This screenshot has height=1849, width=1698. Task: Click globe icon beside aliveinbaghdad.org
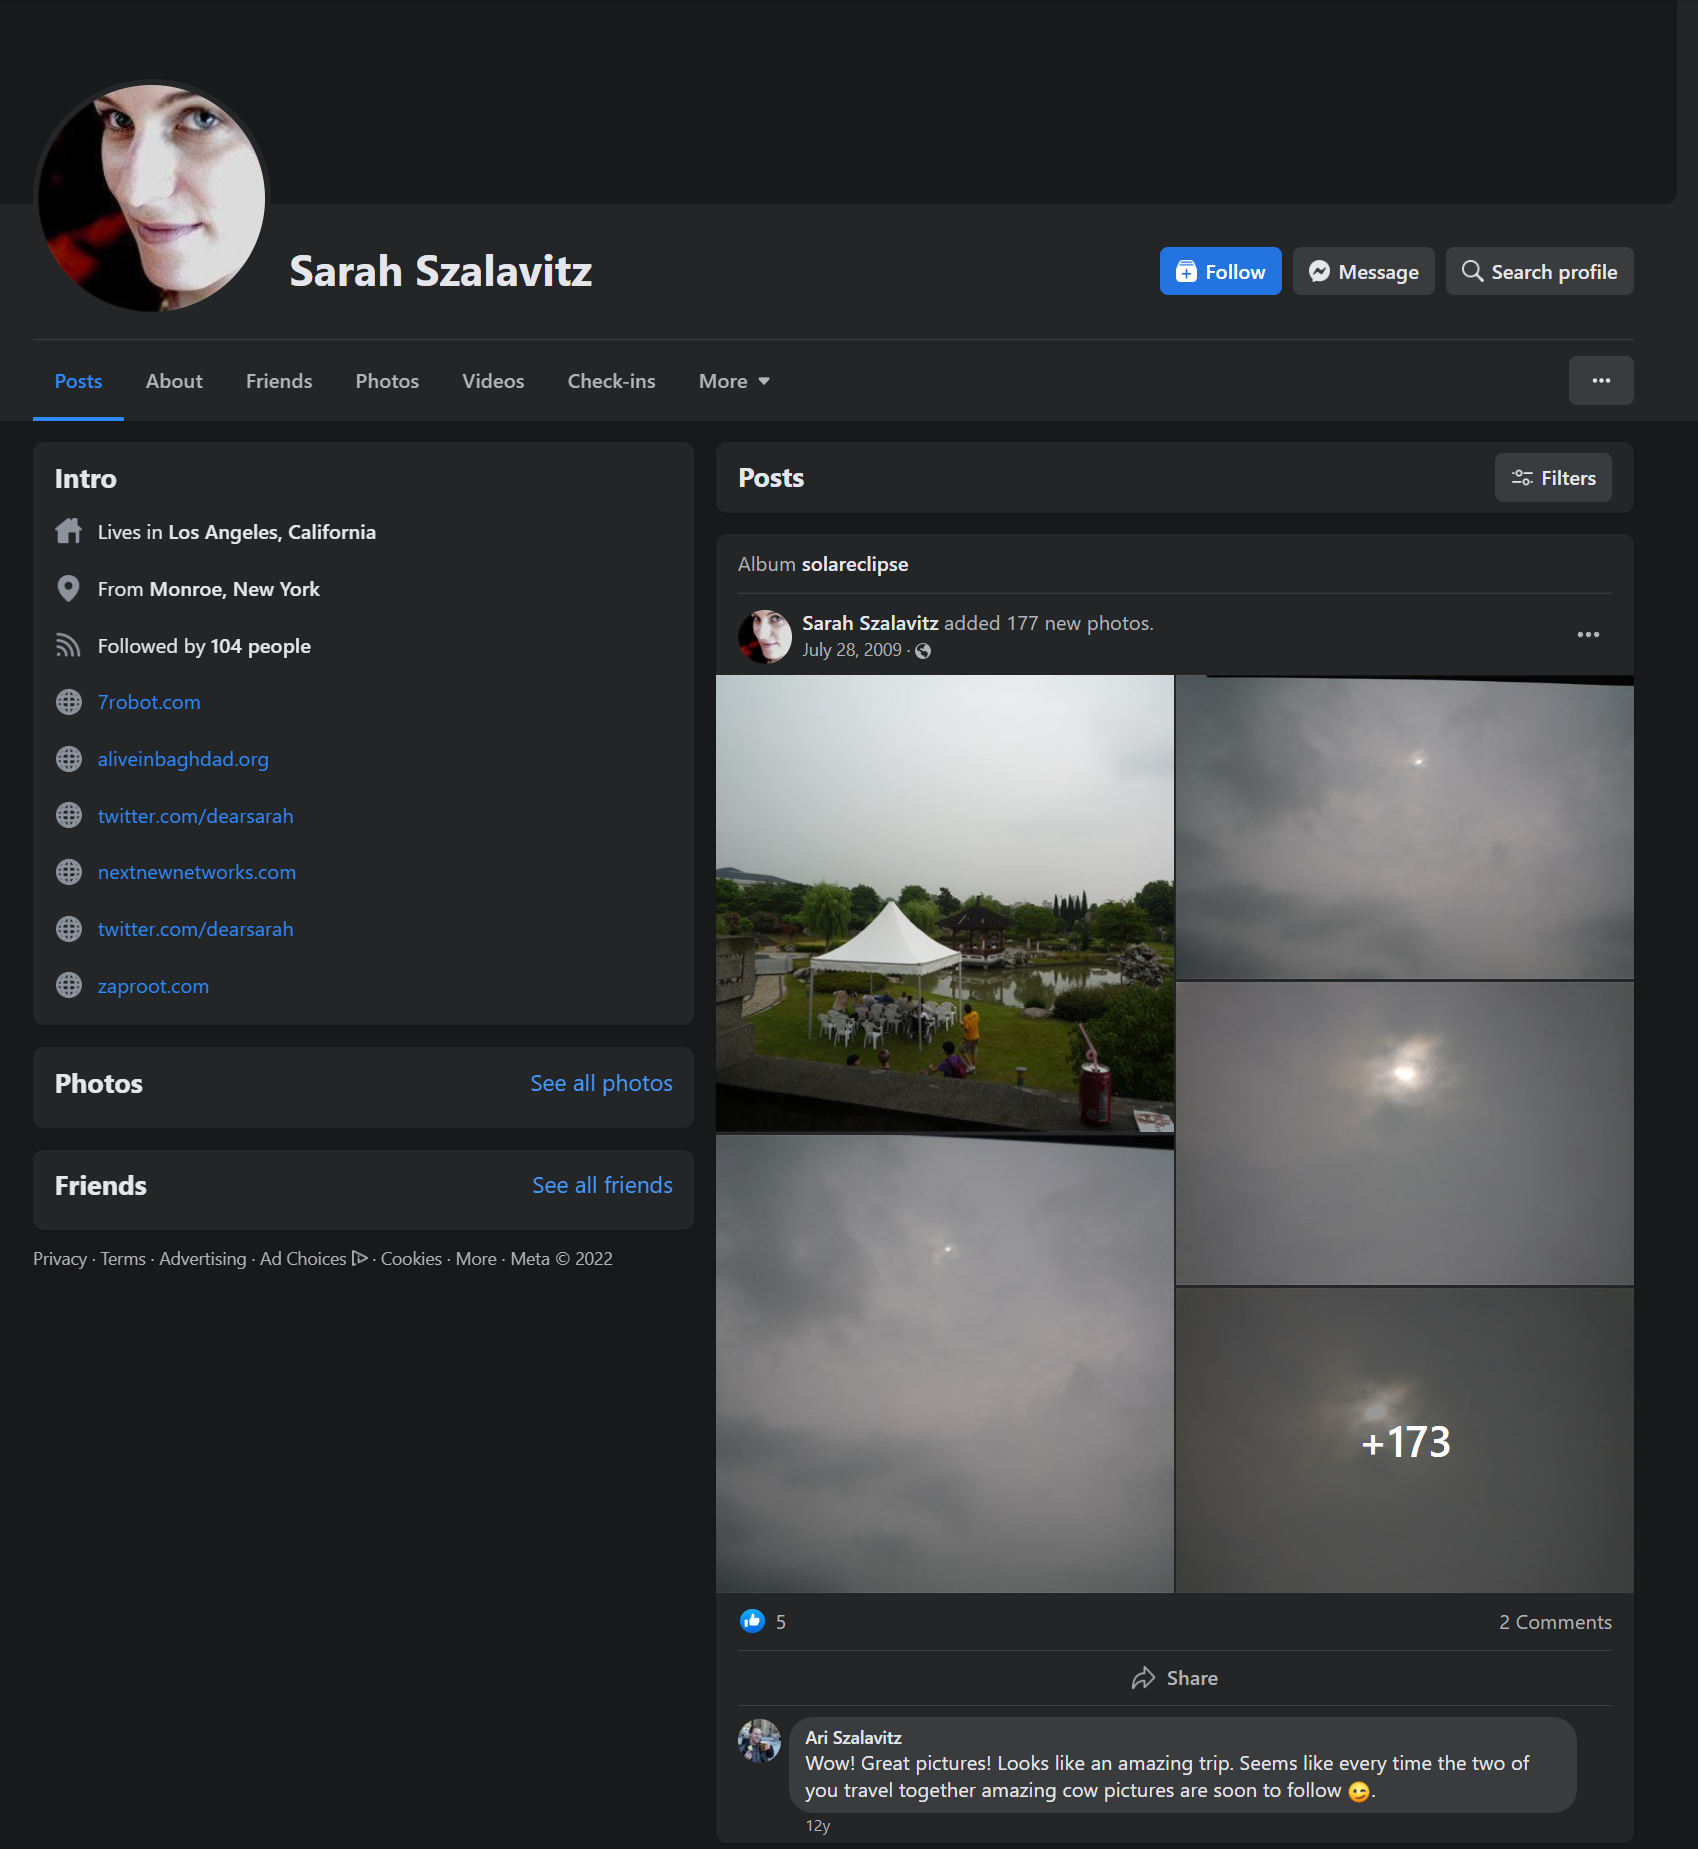[68, 759]
